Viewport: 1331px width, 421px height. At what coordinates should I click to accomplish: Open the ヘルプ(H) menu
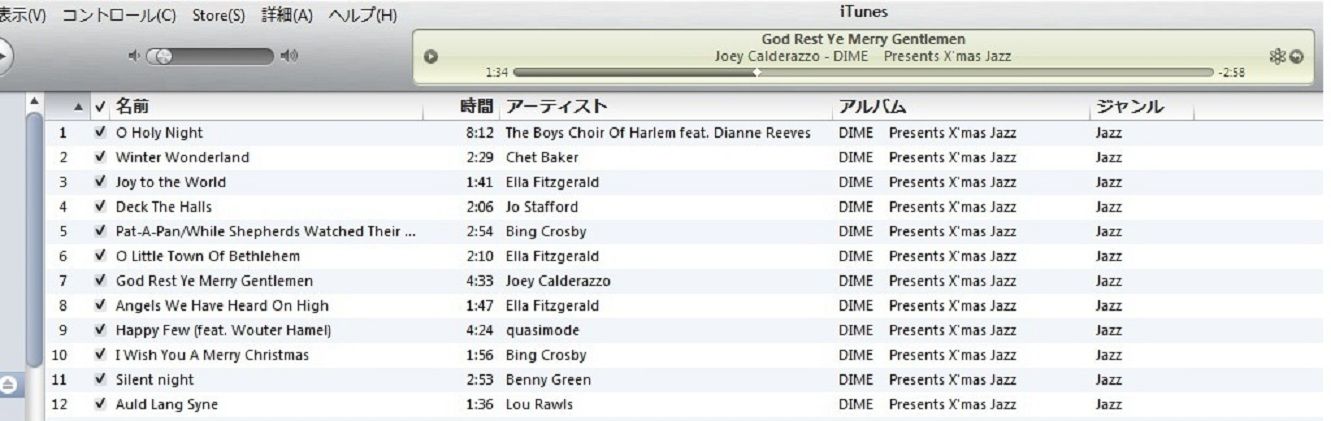363,16
